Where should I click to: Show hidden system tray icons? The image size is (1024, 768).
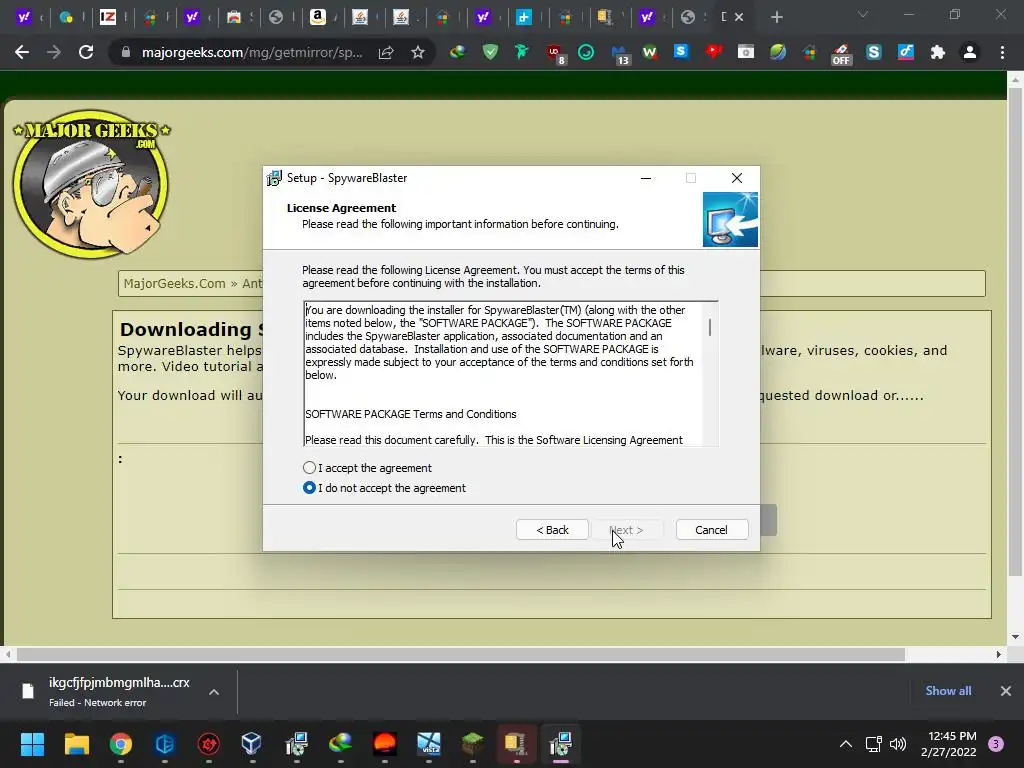click(846, 744)
